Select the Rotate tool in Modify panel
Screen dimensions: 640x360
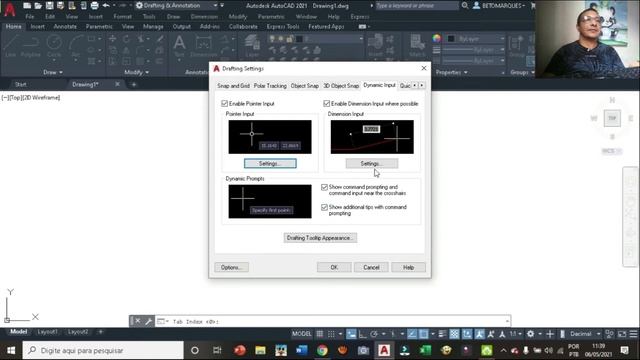tap(126, 39)
